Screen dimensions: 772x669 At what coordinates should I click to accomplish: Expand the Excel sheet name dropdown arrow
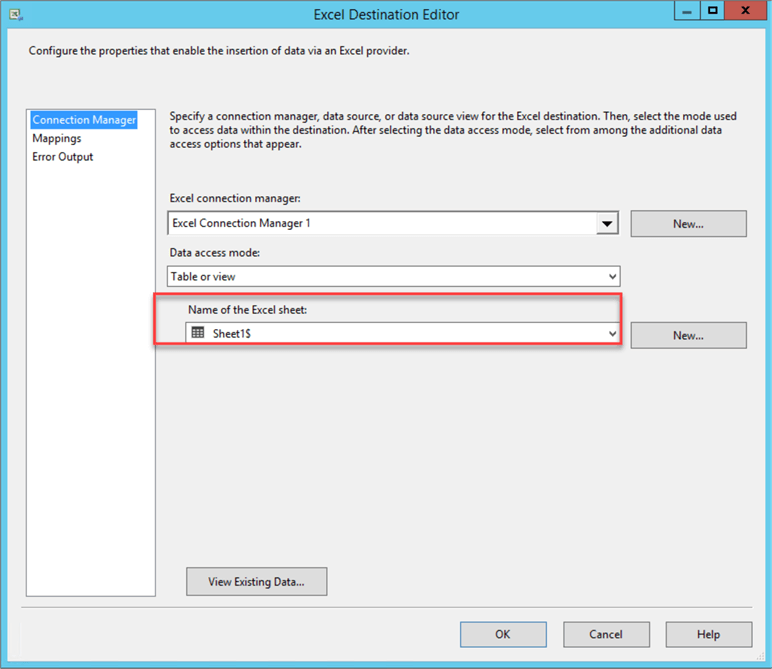tap(612, 334)
